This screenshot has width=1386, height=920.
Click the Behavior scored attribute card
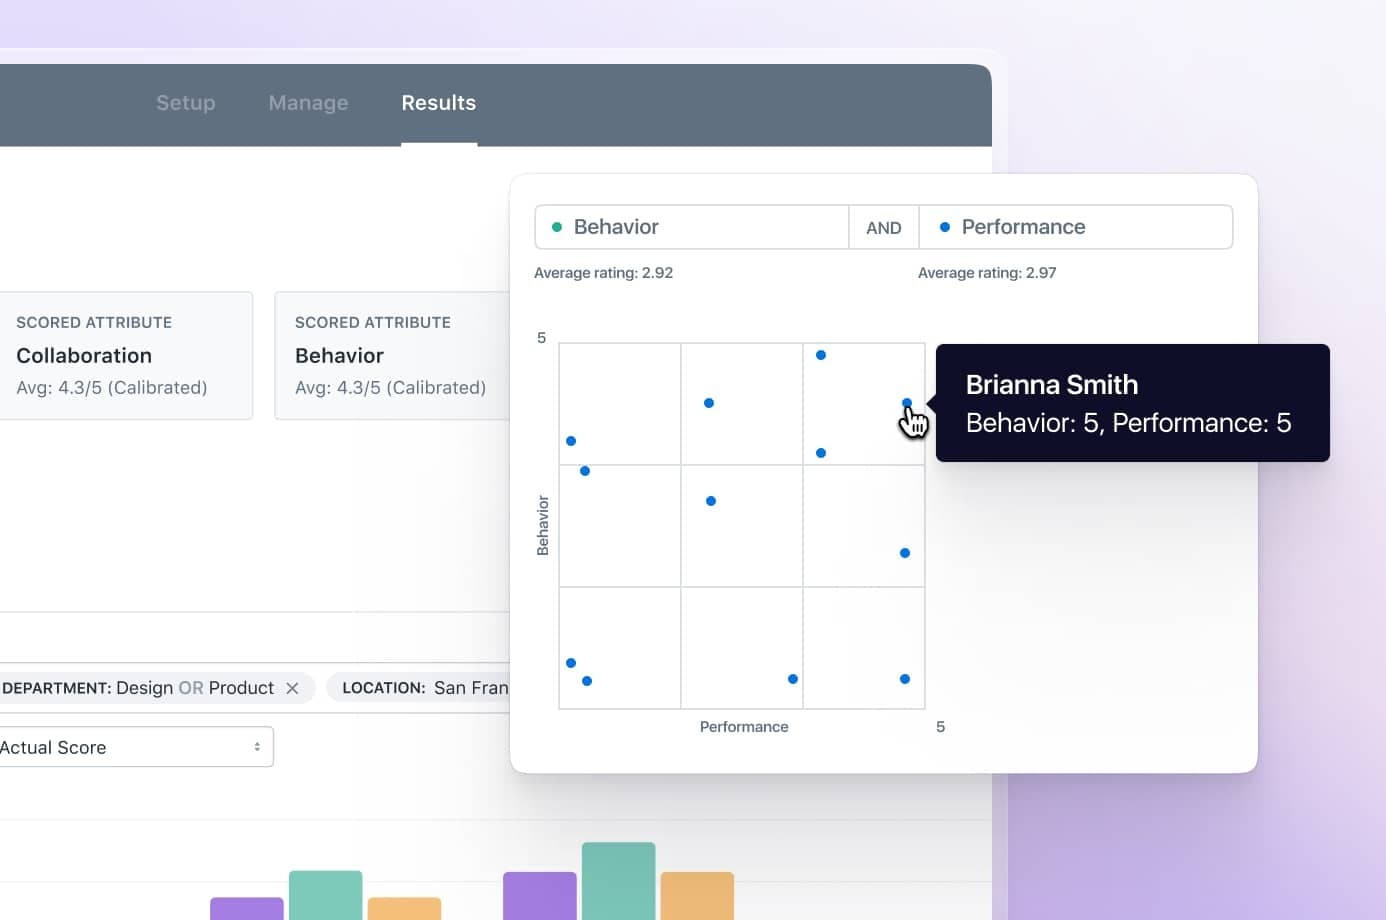391,355
